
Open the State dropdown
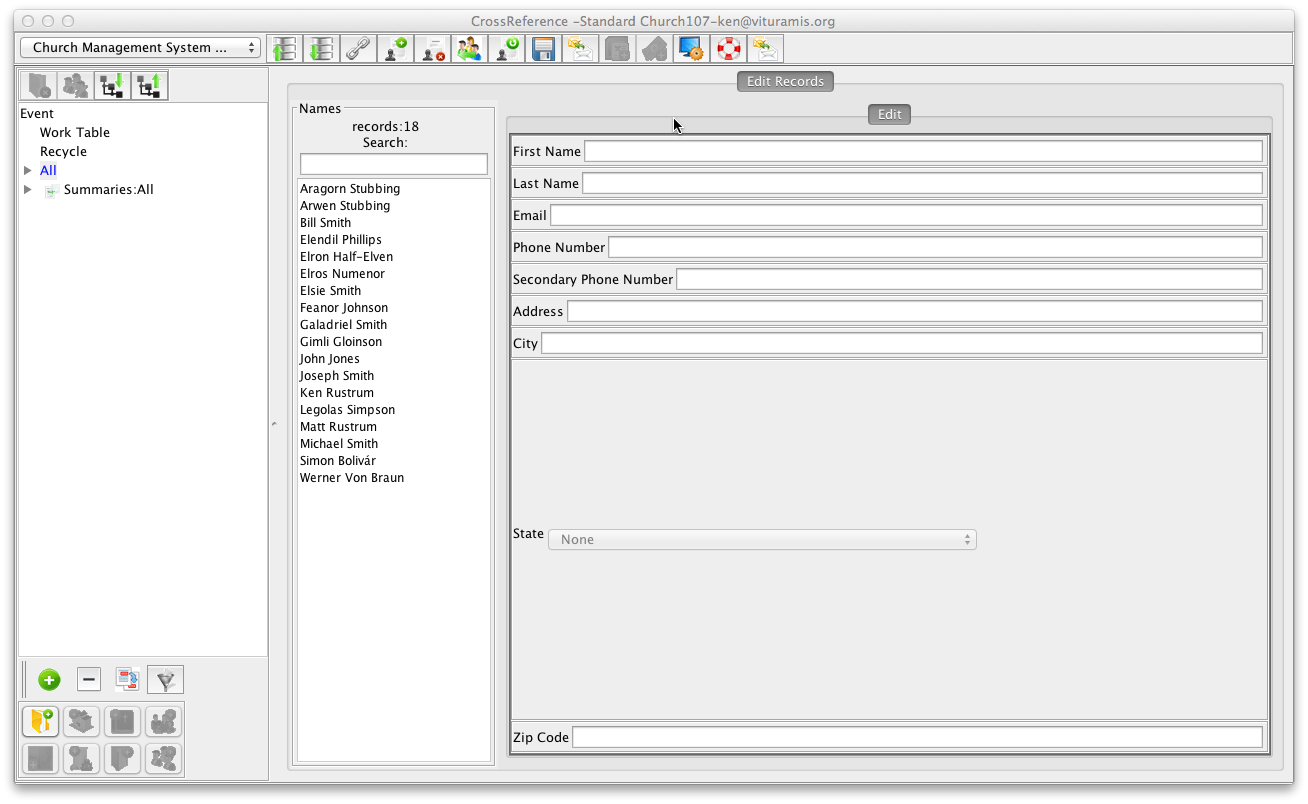point(762,539)
